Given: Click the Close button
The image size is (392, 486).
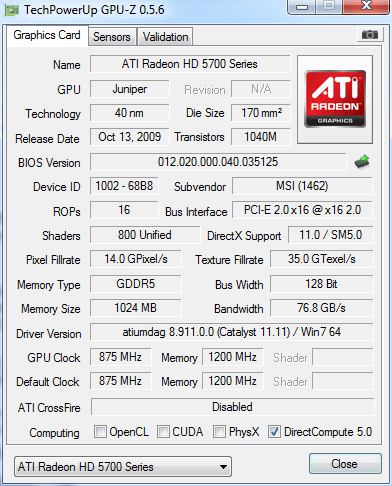Looking at the screenshot, I should 345,464.
